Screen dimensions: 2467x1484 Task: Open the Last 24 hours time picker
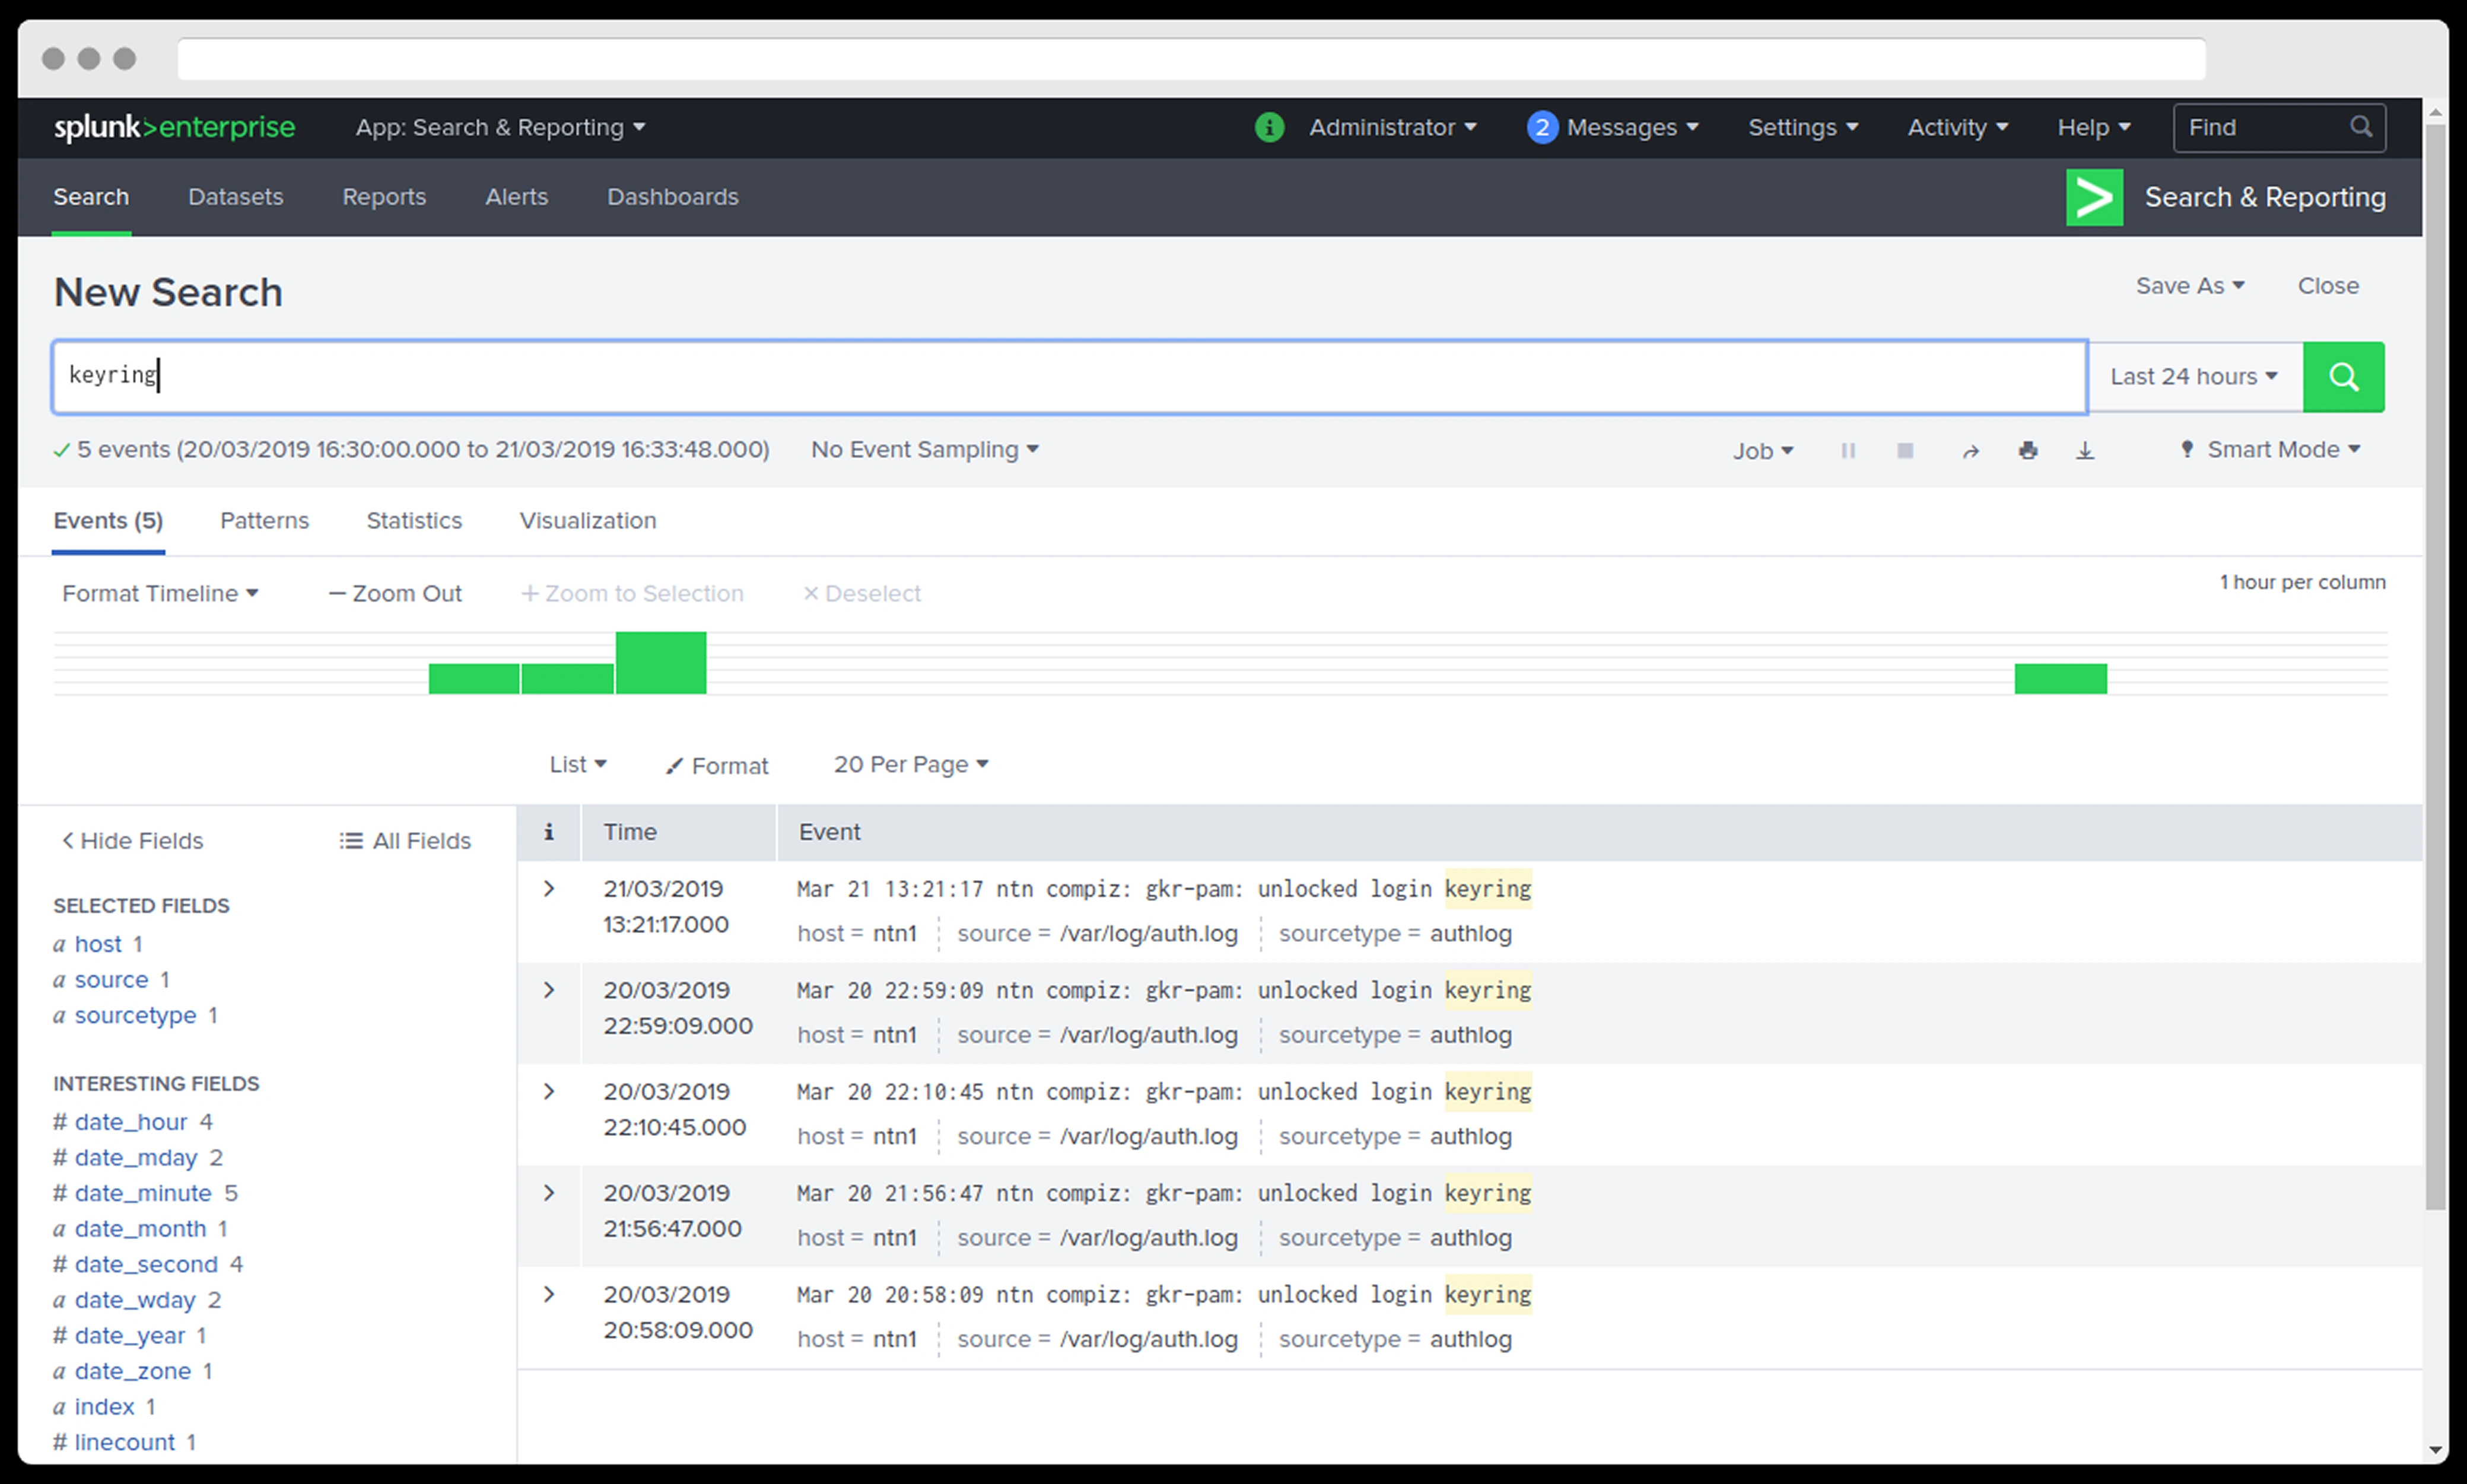[2194, 377]
